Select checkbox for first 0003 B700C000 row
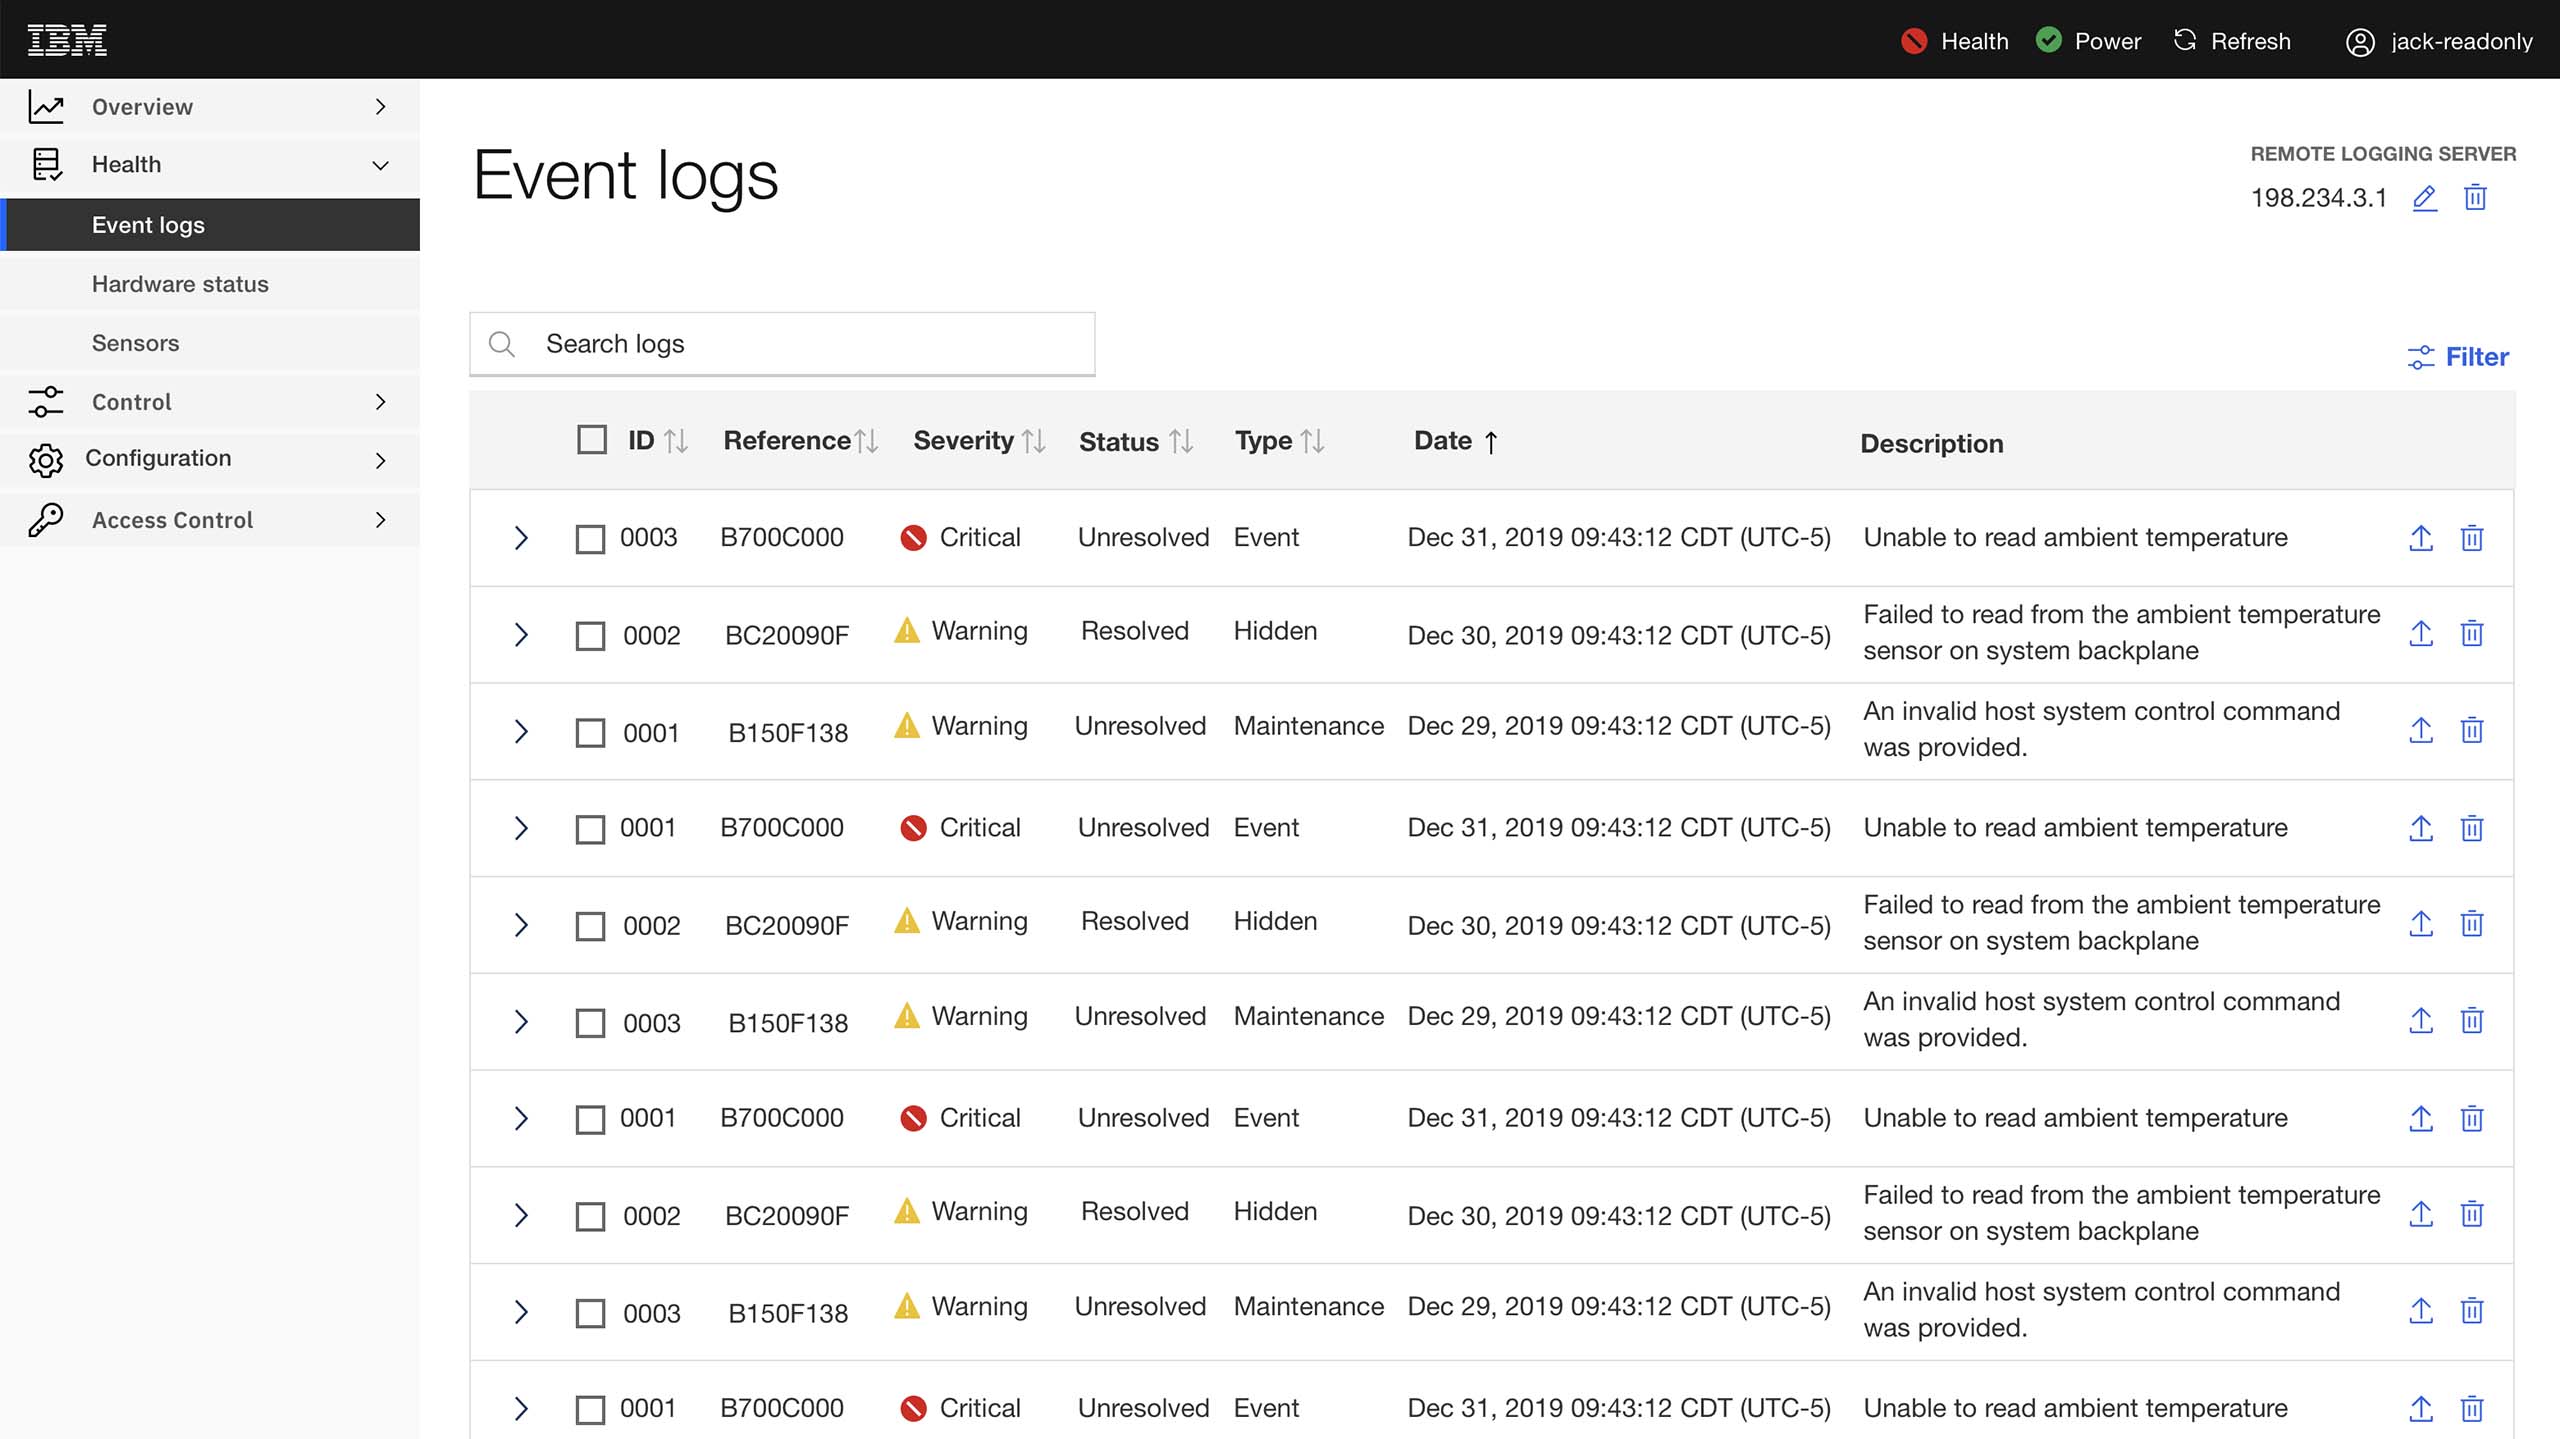The height and width of the screenshot is (1439, 2560). point(590,539)
